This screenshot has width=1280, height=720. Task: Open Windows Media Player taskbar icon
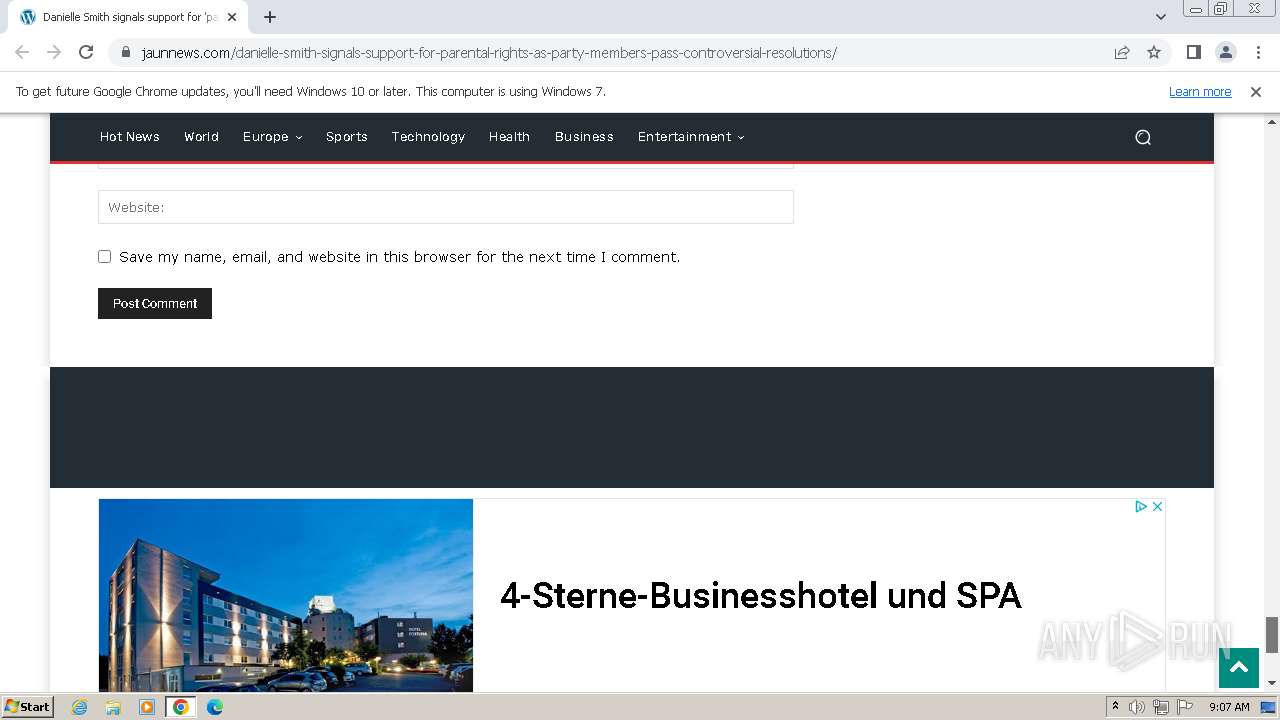[147, 707]
